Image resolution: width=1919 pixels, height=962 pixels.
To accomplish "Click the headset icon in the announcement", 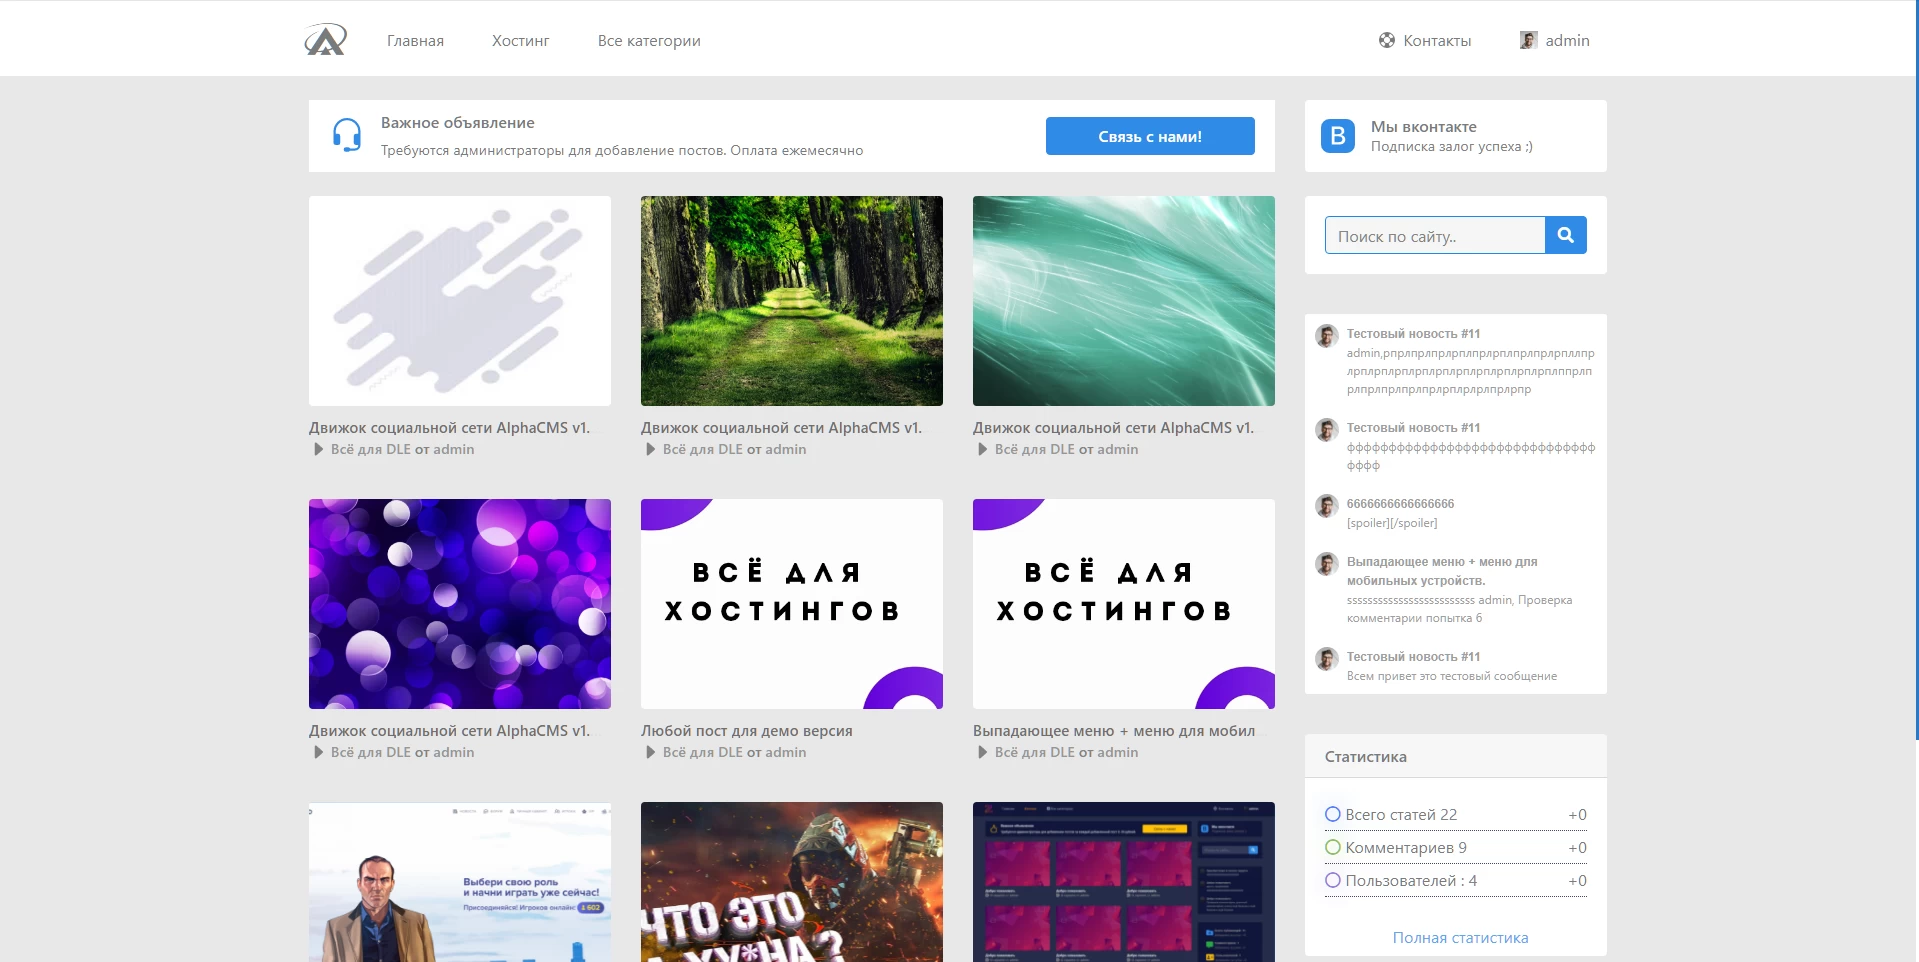I will (347, 135).
